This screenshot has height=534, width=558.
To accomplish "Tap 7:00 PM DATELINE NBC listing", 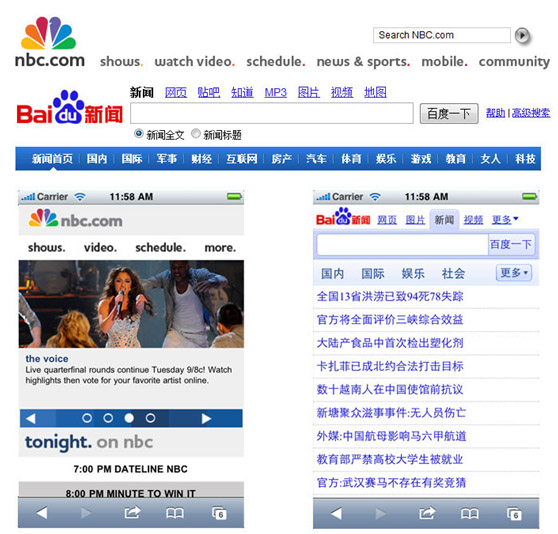I will (131, 469).
